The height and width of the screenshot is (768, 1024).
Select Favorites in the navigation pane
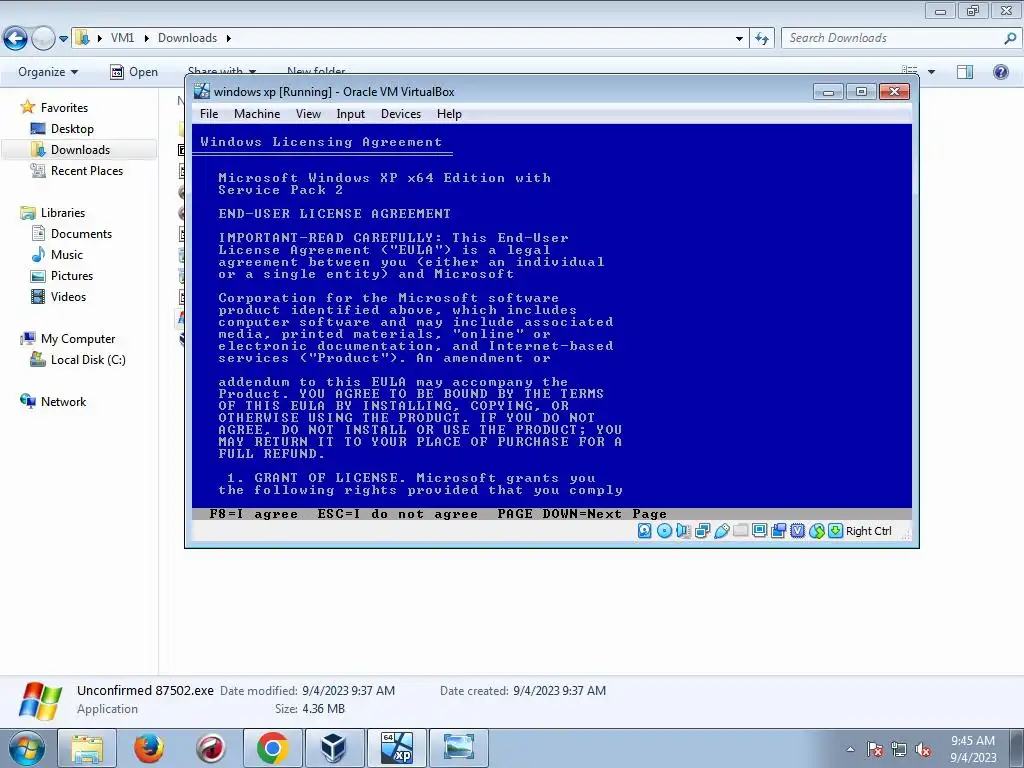click(x=64, y=108)
